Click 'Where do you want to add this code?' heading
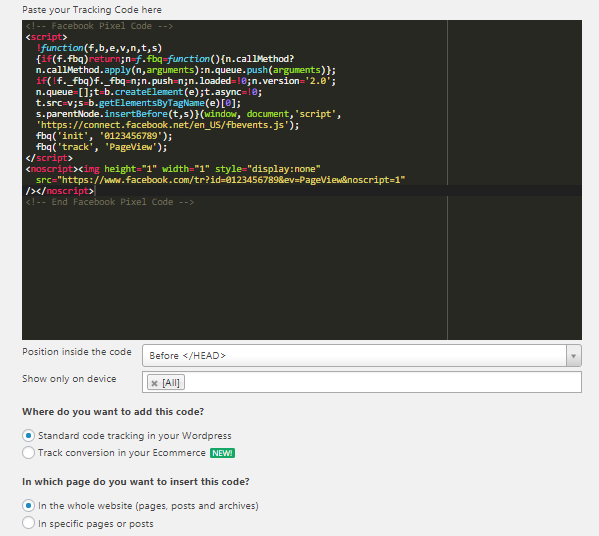The image size is (599, 536). pos(113,412)
